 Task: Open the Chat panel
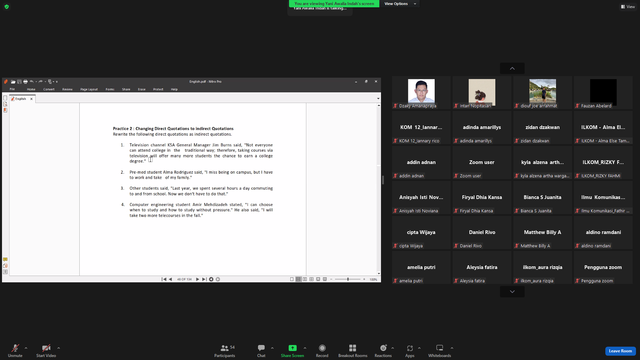tap(261, 350)
